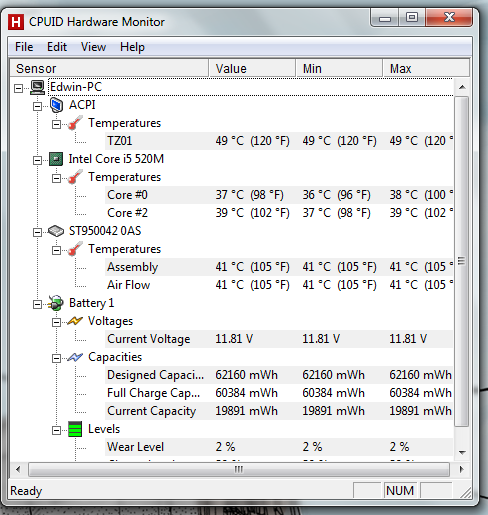Click the Voltages lightning icon
This screenshot has height=515, width=488.
pyautogui.click(x=75, y=321)
